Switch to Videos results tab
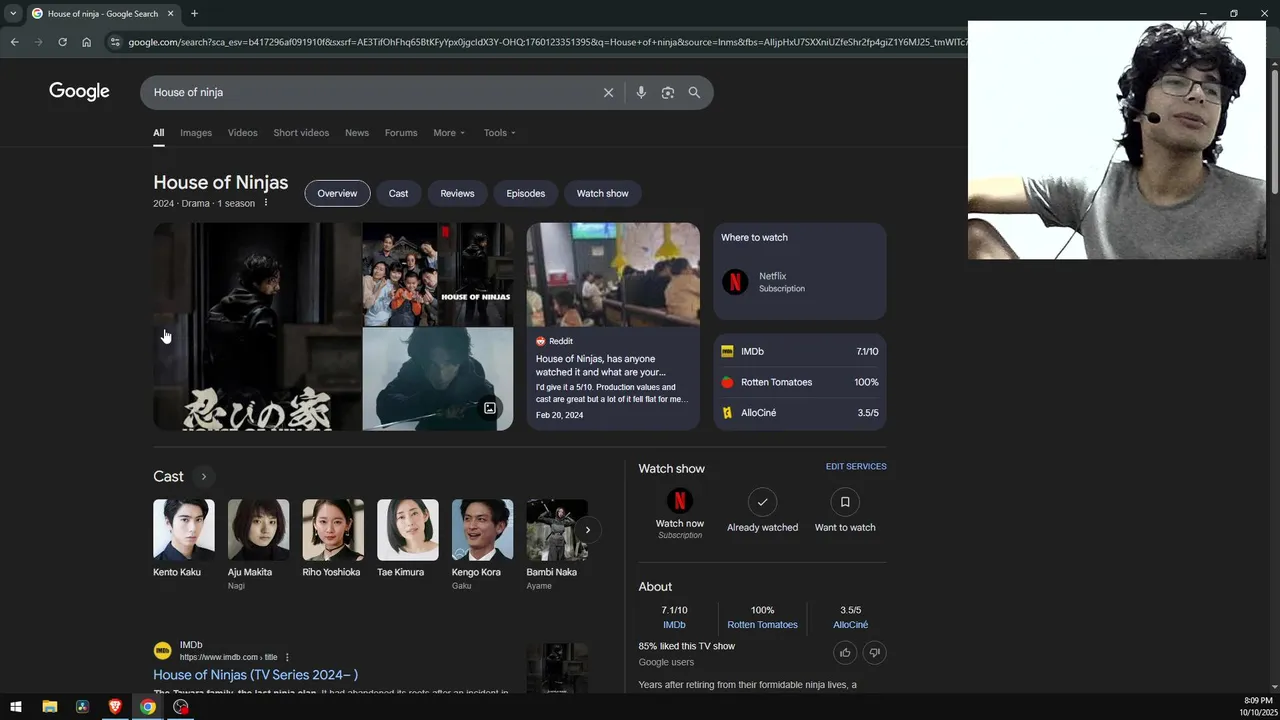 coord(242,133)
